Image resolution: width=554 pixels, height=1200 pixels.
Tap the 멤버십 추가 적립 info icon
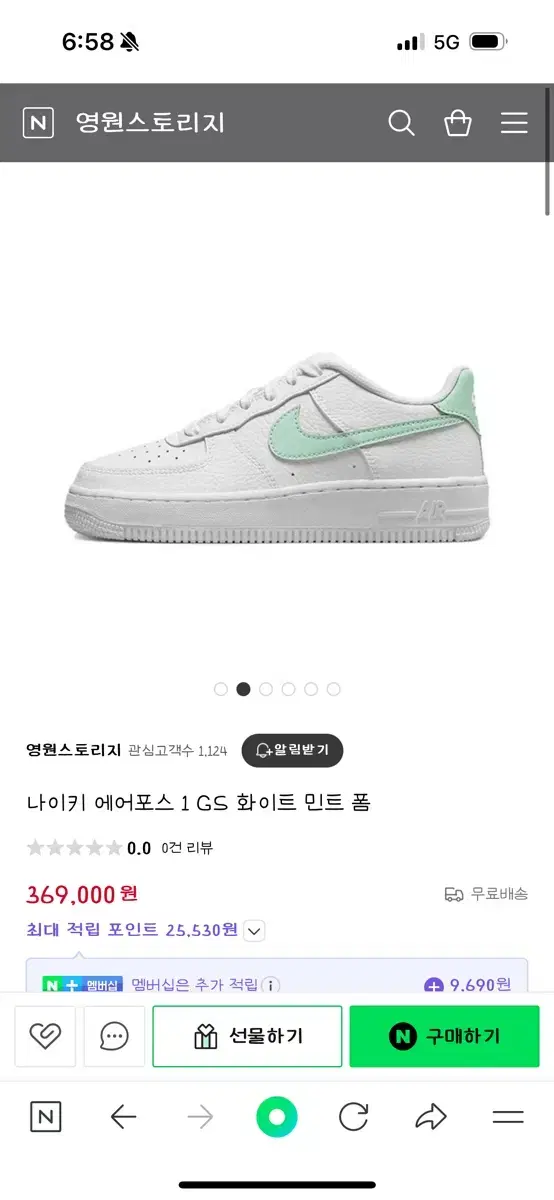pos(270,985)
